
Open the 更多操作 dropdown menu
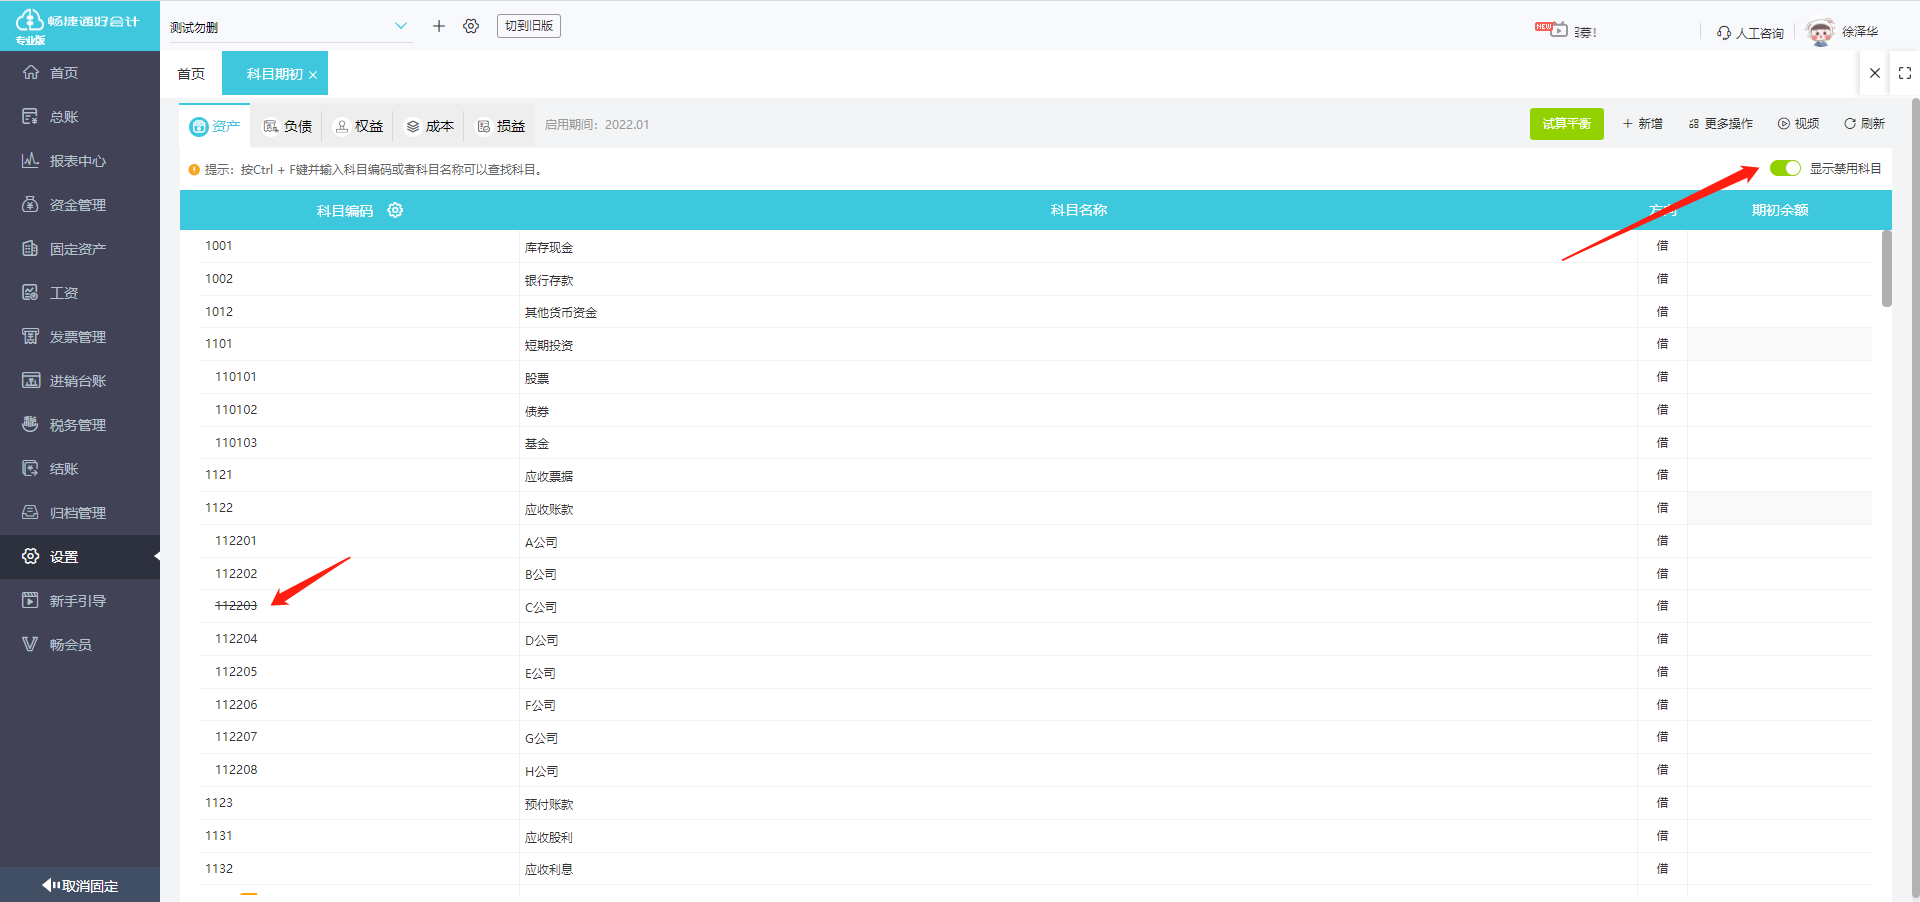click(1721, 124)
